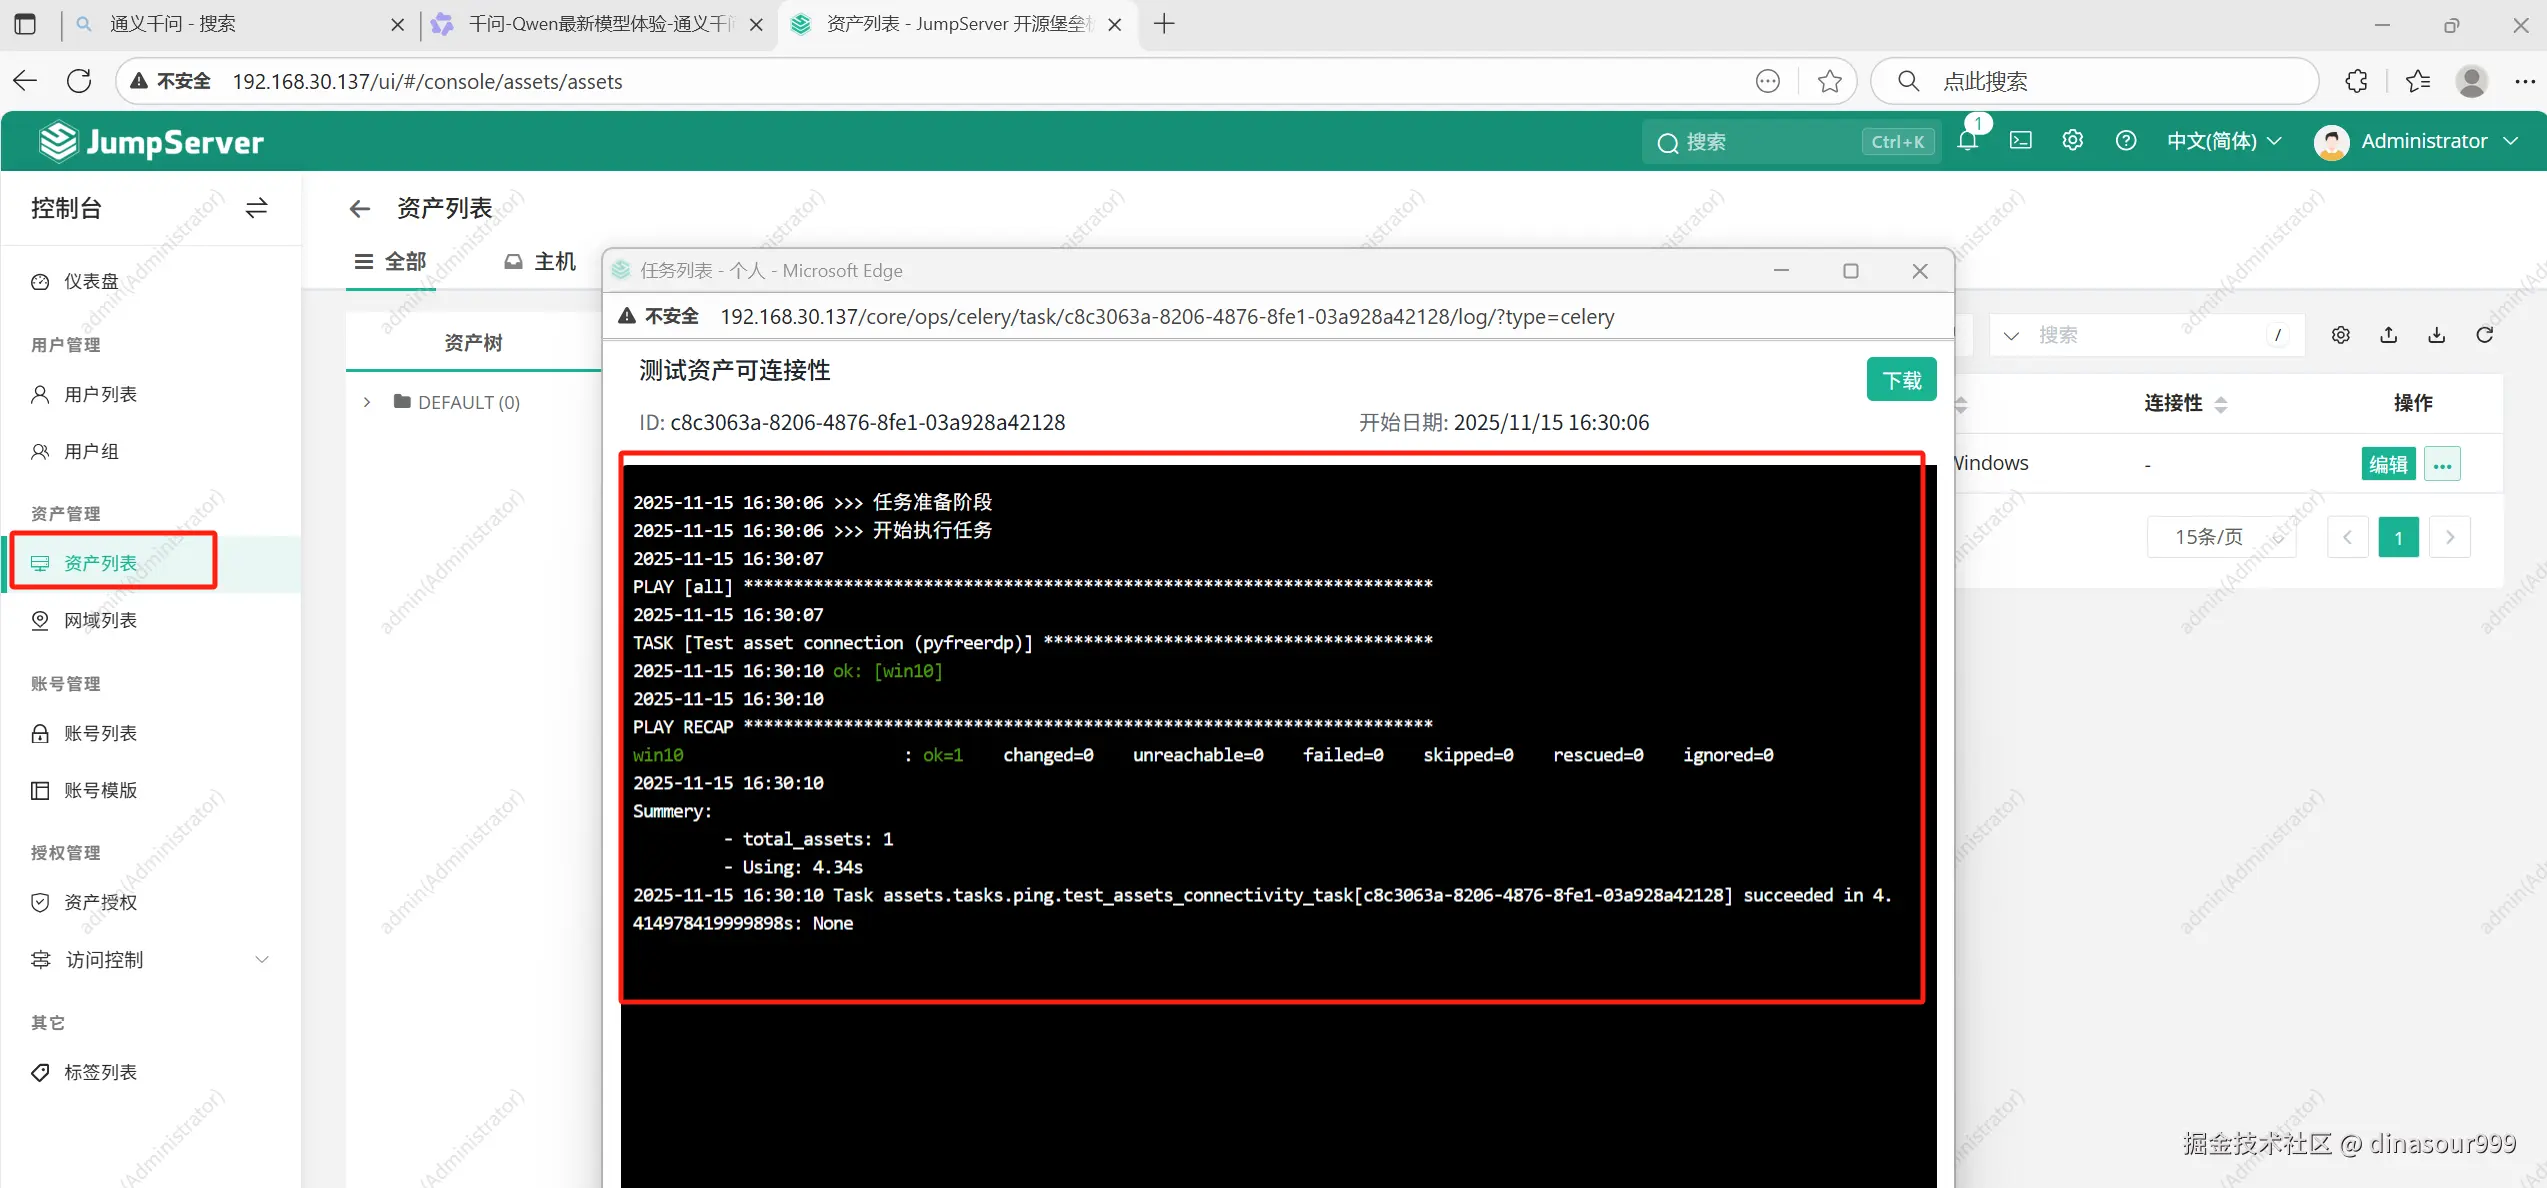This screenshot has width=2547, height=1188.
Task: Click the import upload icon
Action: coord(2388,335)
